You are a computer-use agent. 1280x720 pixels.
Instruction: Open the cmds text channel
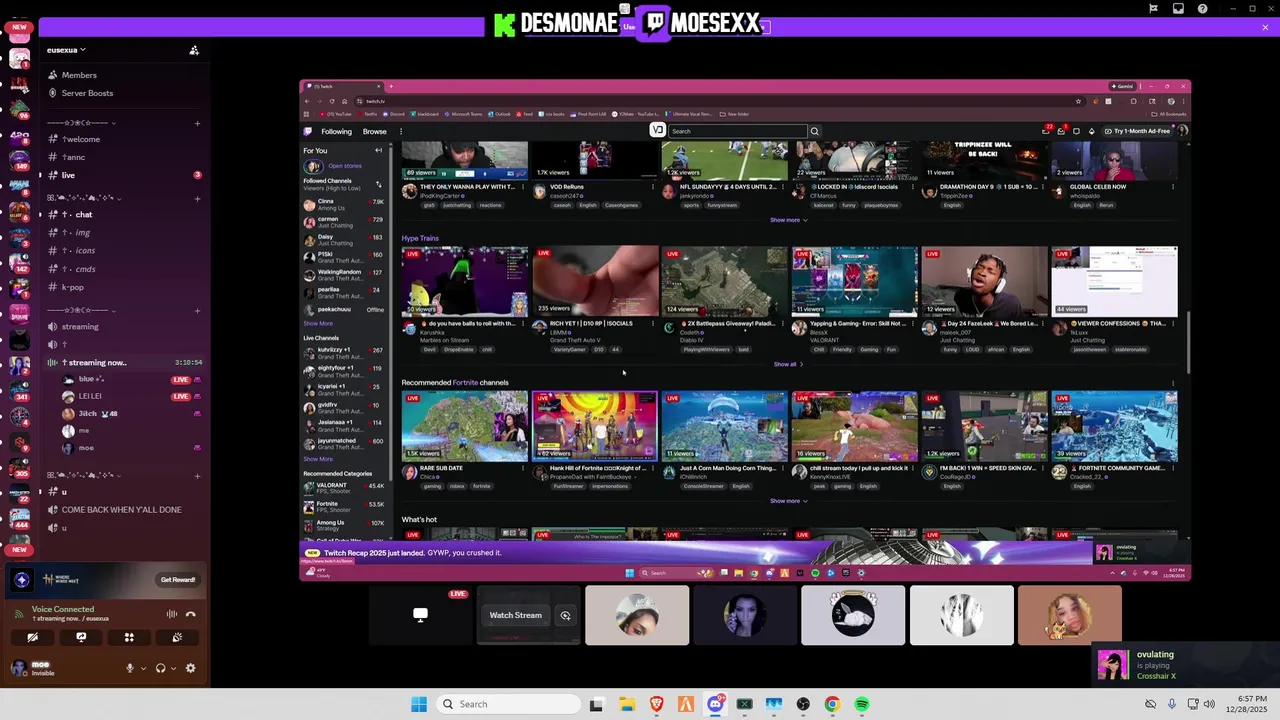(x=125, y=269)
